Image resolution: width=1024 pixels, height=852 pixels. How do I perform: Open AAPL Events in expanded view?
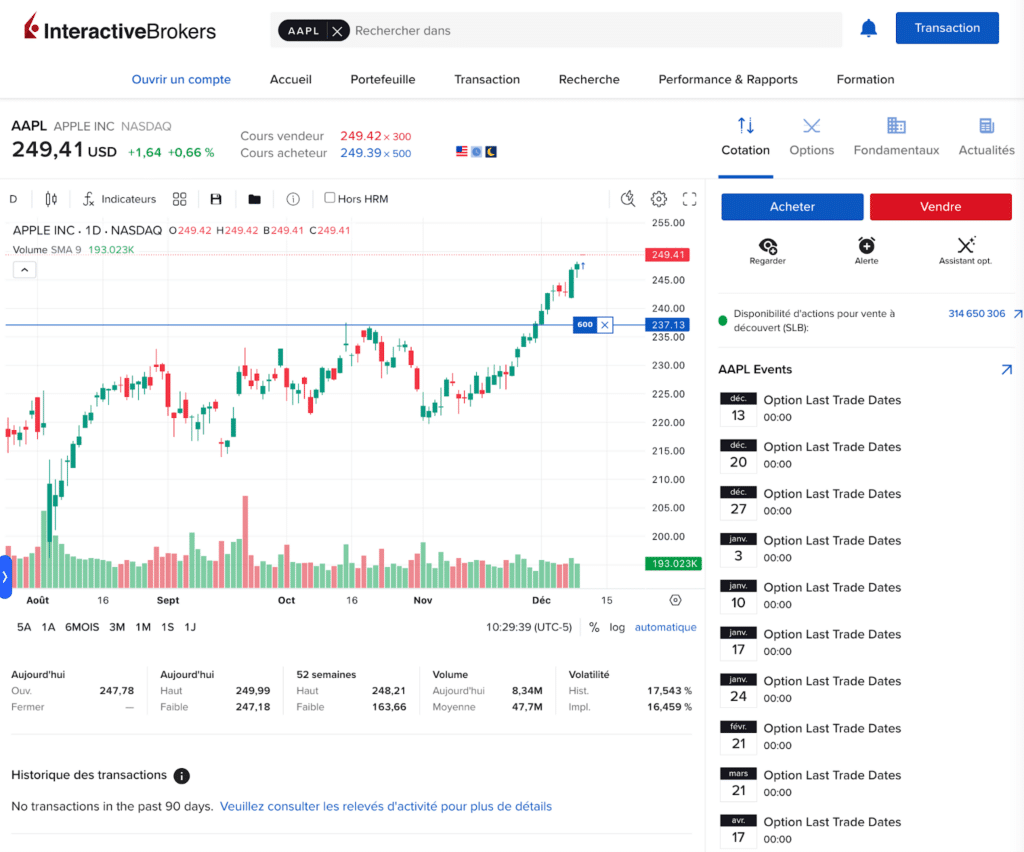1006,370
